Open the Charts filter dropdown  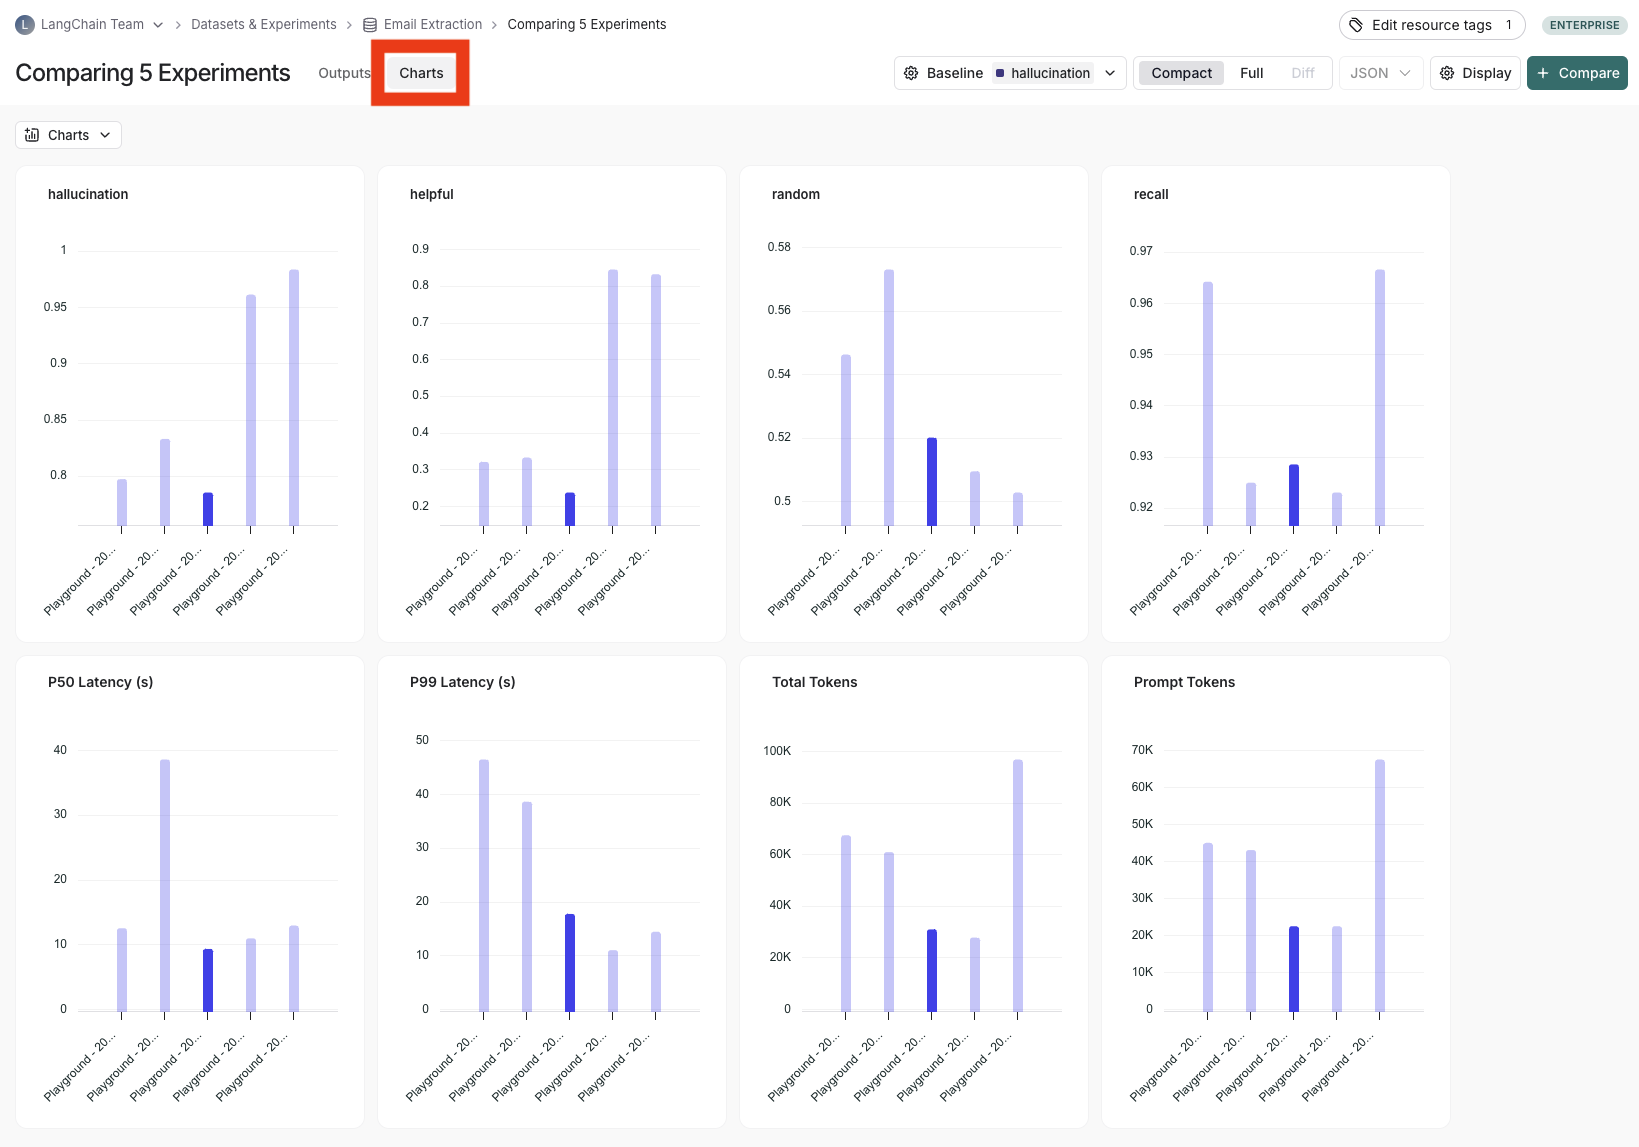[106, 134]
